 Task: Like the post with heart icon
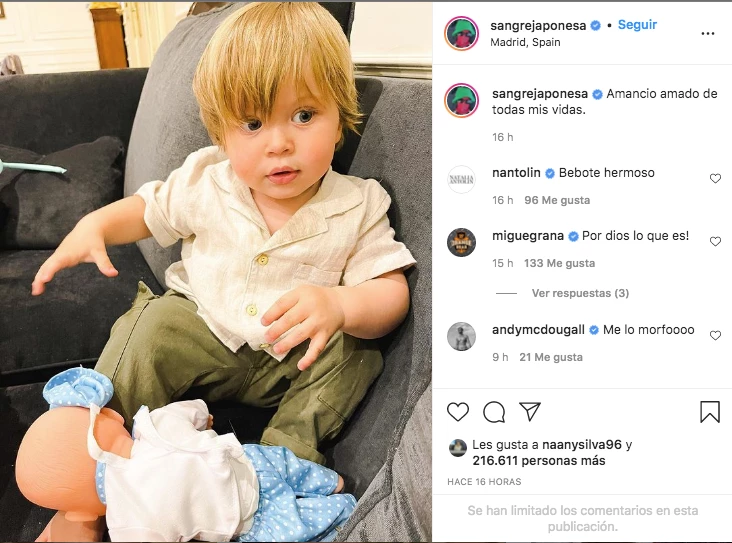click(x=458, y=412)
